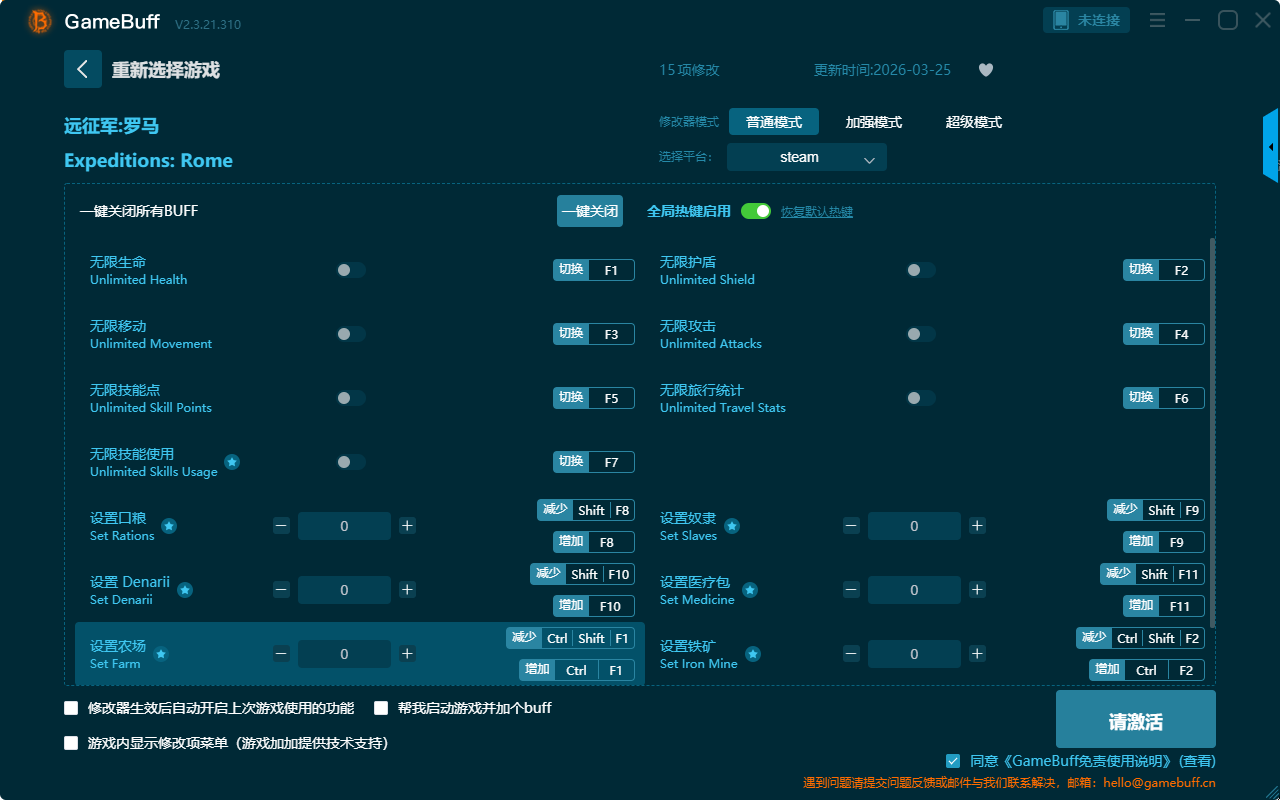Click the plus icon for Set Denarii
The width and height of the screenshot is (1280, 800).
[x=407, y=590]
